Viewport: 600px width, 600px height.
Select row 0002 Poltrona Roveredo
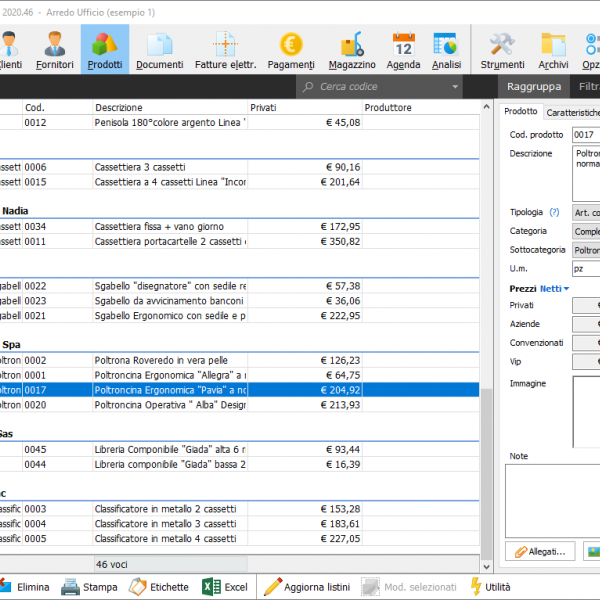pyautogui.click(x=240, y=360)
